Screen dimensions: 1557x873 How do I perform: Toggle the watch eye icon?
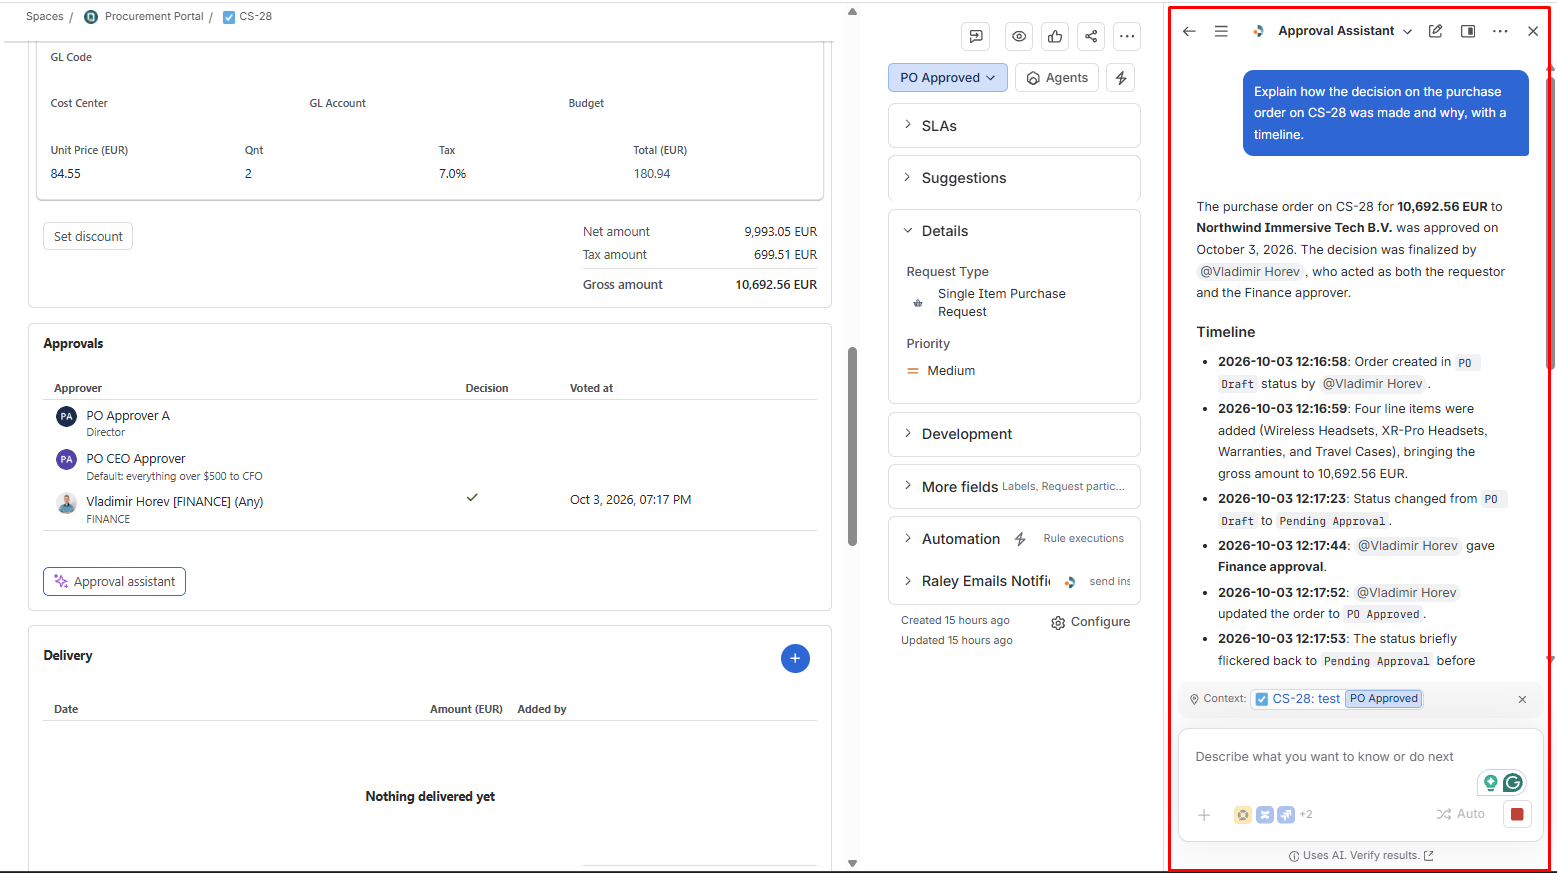click(x=1019, y=36)
